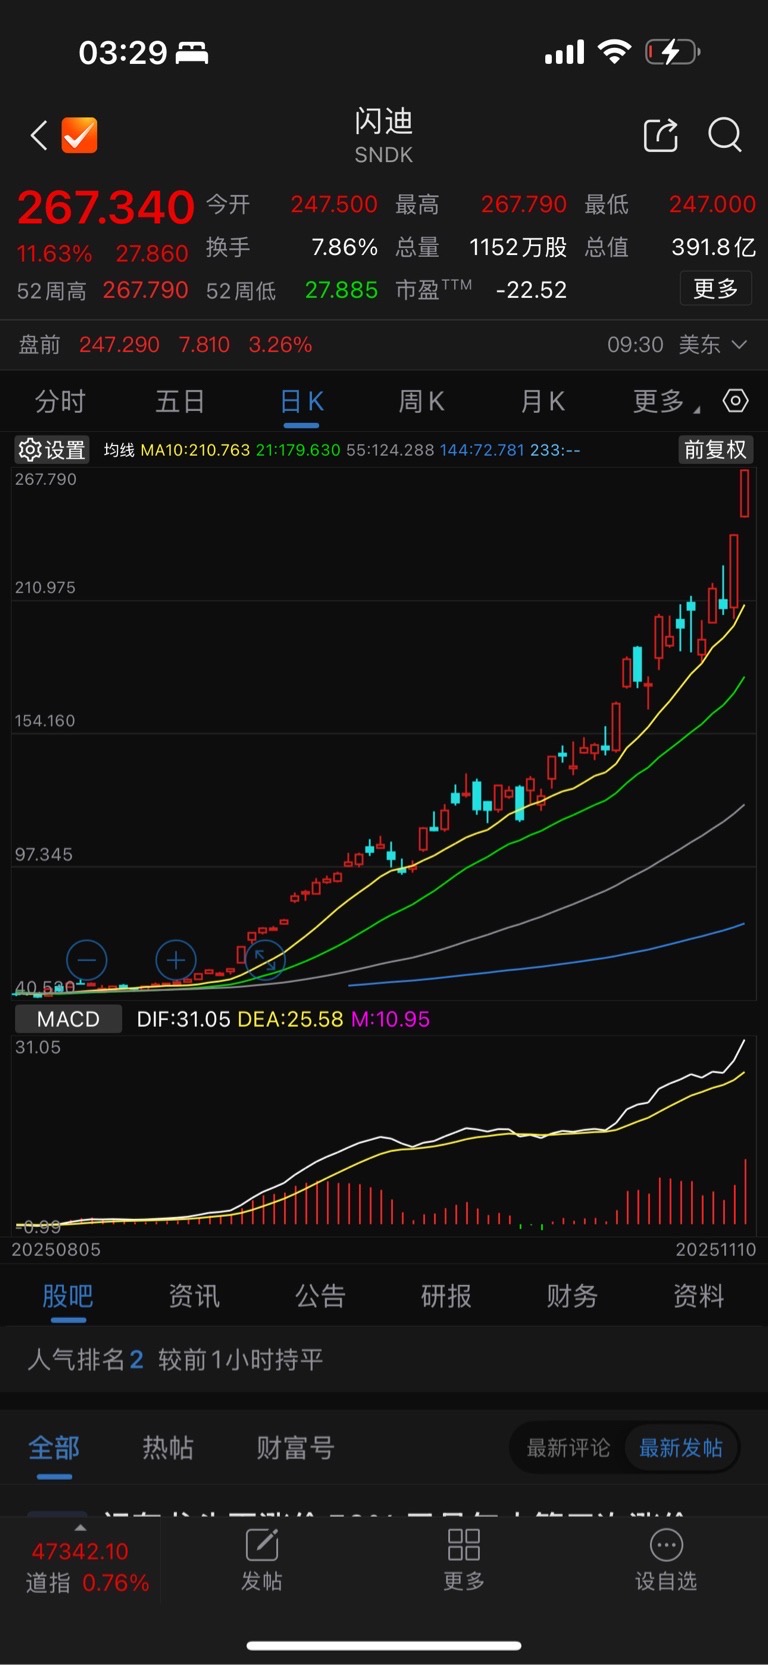Open the 资料 tab
The image size is (768, 1665).
coord(698,1296)
